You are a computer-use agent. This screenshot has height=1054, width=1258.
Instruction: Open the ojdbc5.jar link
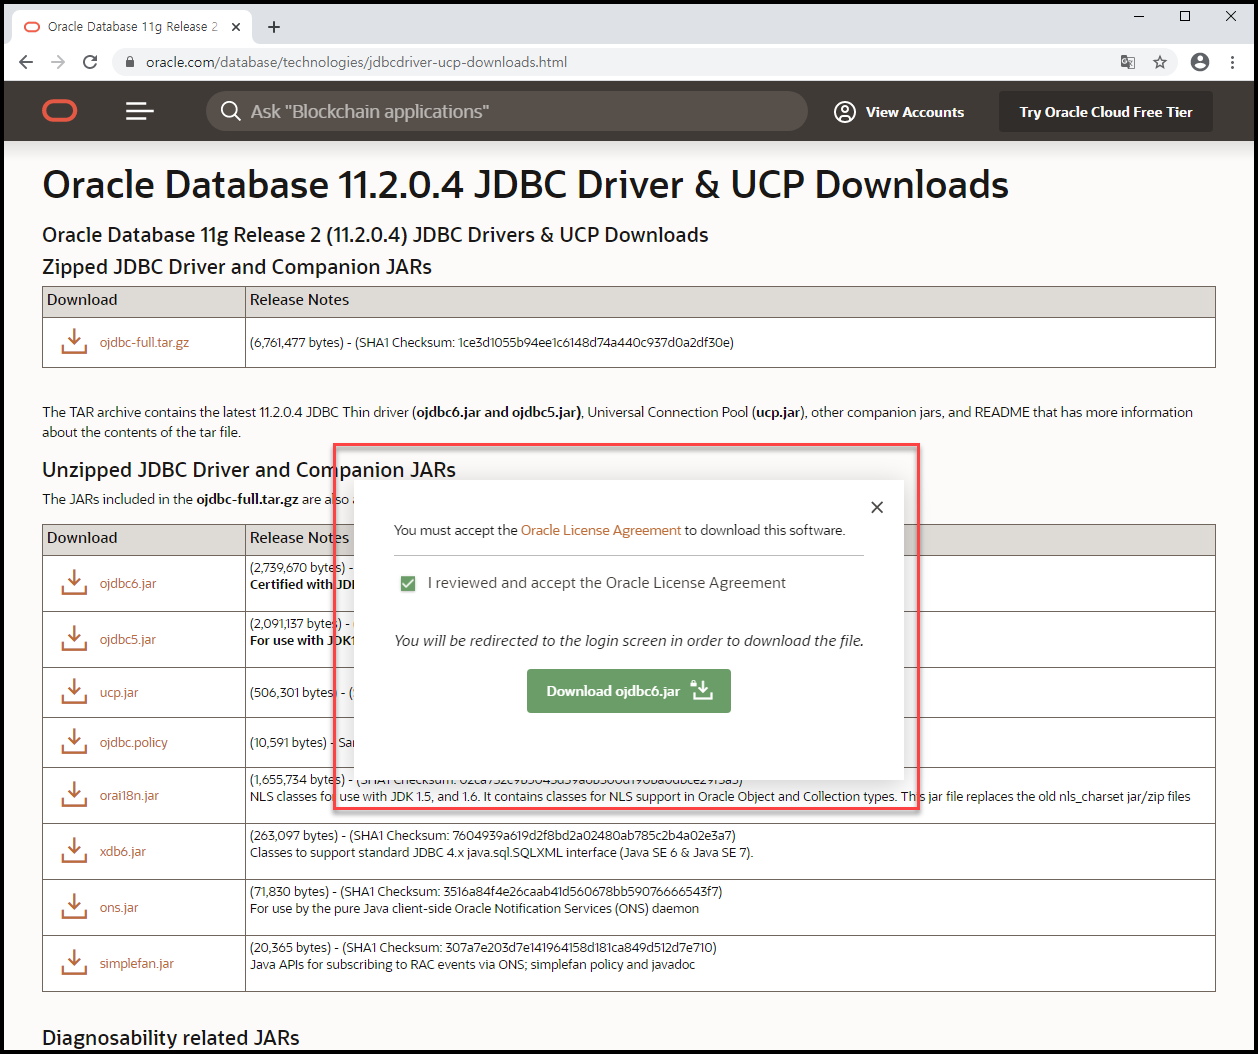pyautogui.click(x=128, y=639)
